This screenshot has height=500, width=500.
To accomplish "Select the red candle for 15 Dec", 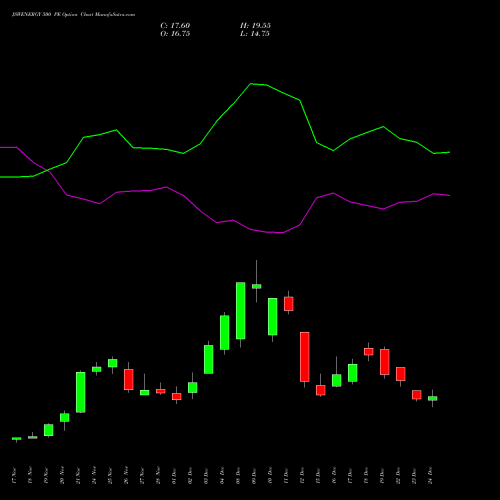I will pyautogui.click(x=321, y=390).
